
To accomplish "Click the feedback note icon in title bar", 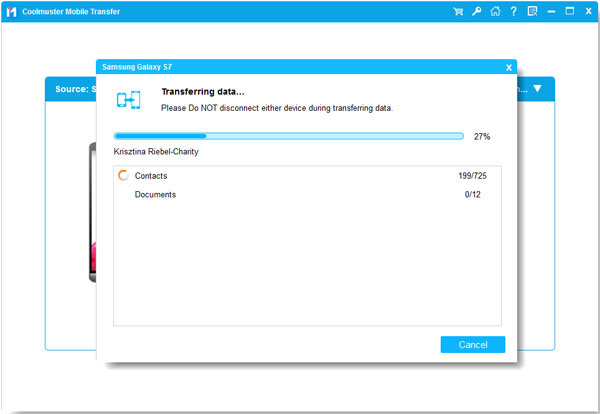I will point(530,12).
